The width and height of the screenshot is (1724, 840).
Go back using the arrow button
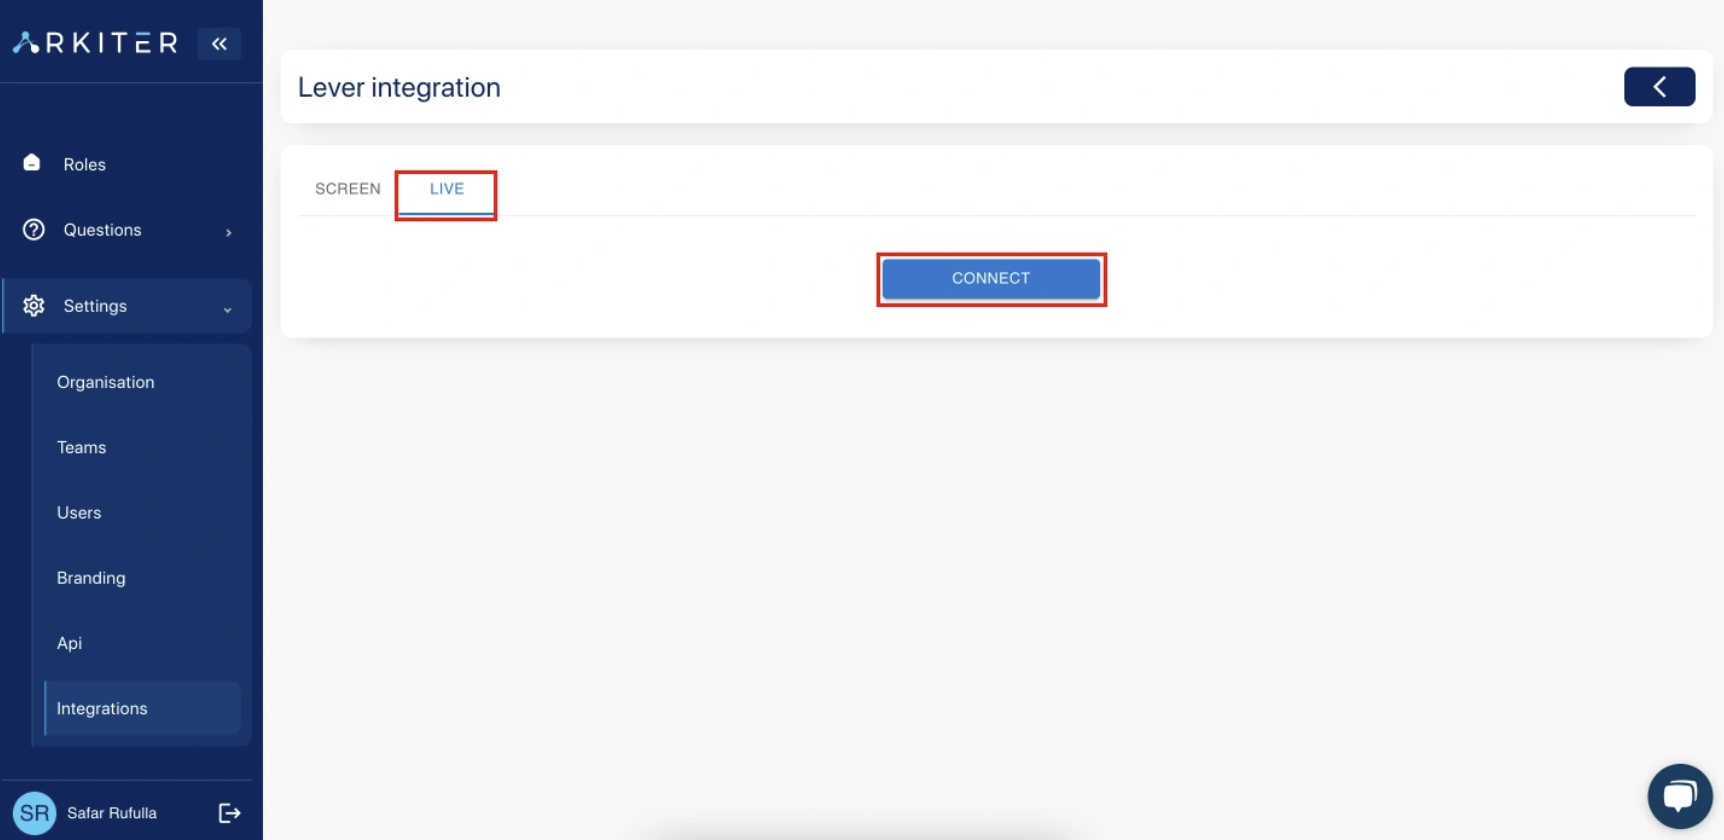1659,87
